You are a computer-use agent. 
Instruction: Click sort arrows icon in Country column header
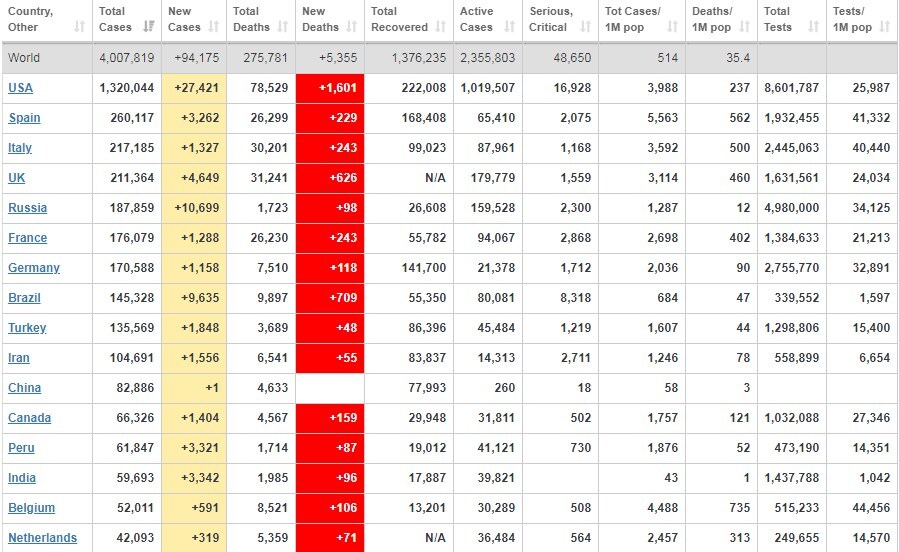click(80, 27)
